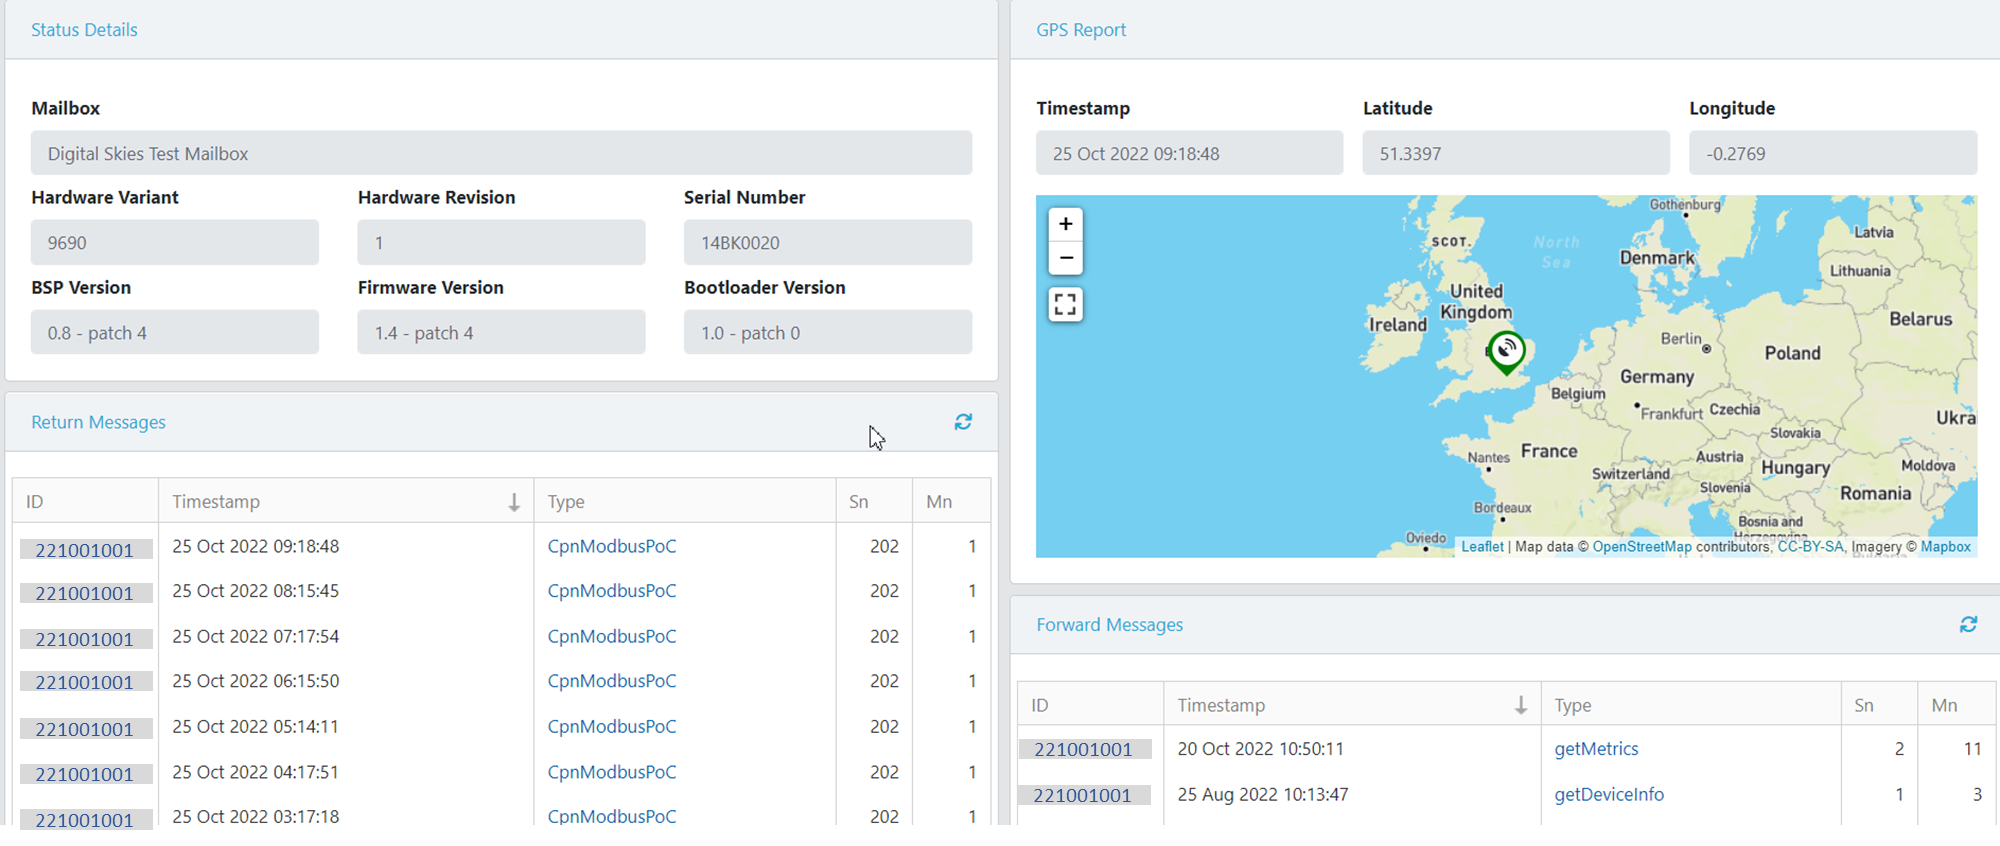Click the green GPS location marker
This screenshot has height=846, width=2000.
[x=1506, y=351]
